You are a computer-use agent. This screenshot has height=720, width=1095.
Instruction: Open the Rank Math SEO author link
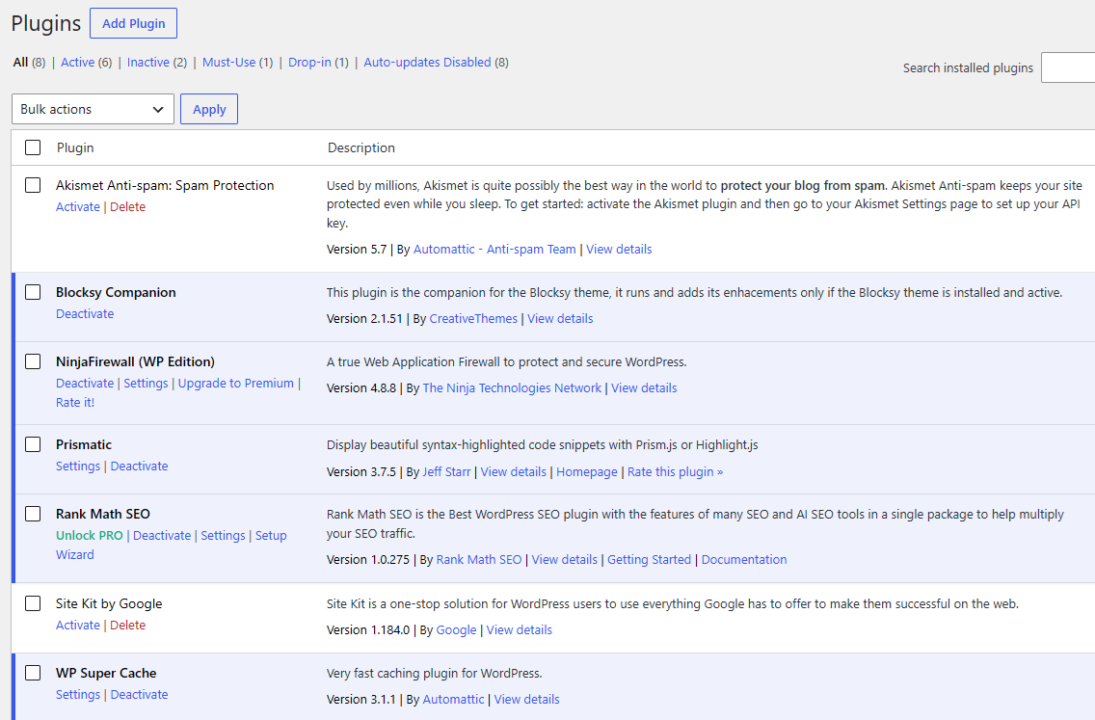[x=479, y=559]
